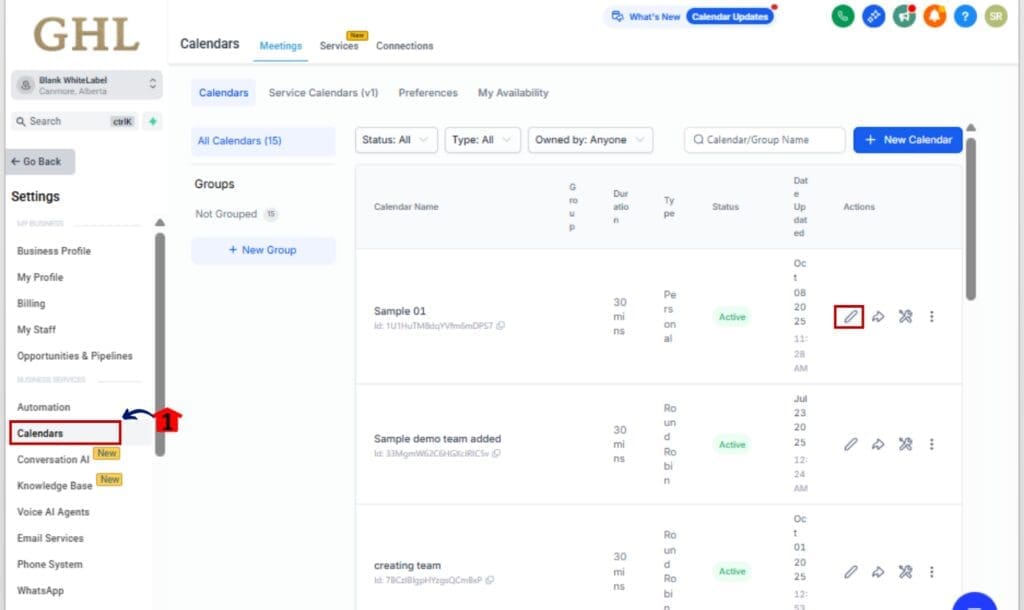
Task: Open the Owned by: Anyone dropdown
Action: point(590,140)
